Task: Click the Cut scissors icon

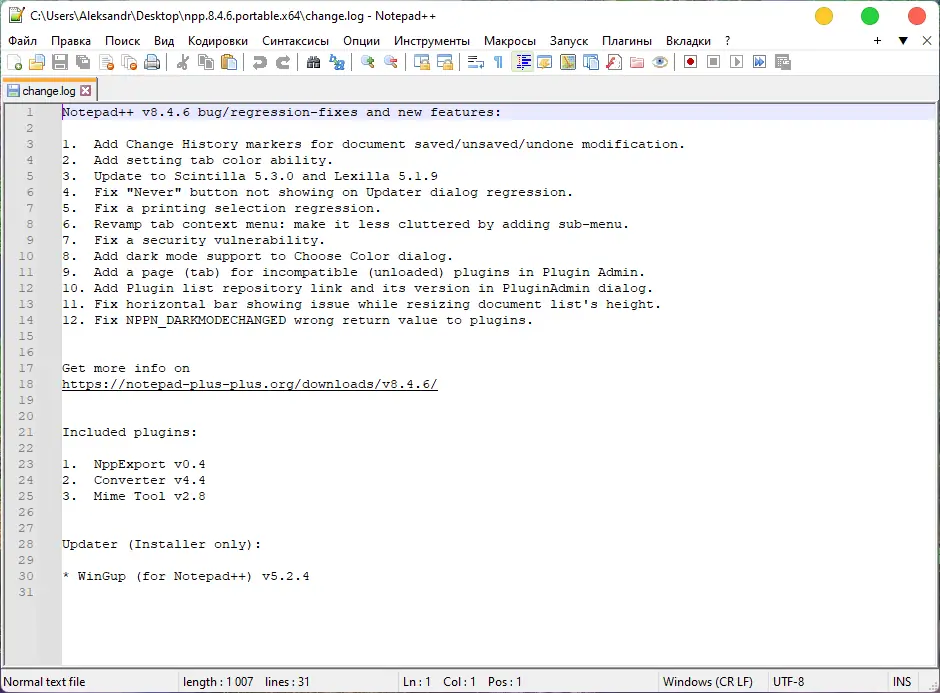Action: click(182, 62)
